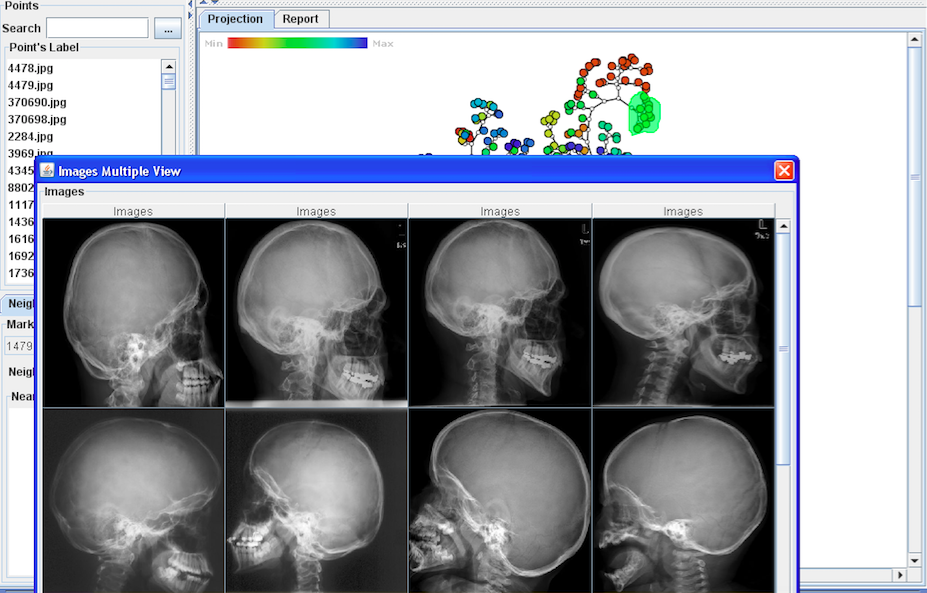Click the Java icon in Images Multiple View title bar

pyautogui.click(x=47, y=171)
